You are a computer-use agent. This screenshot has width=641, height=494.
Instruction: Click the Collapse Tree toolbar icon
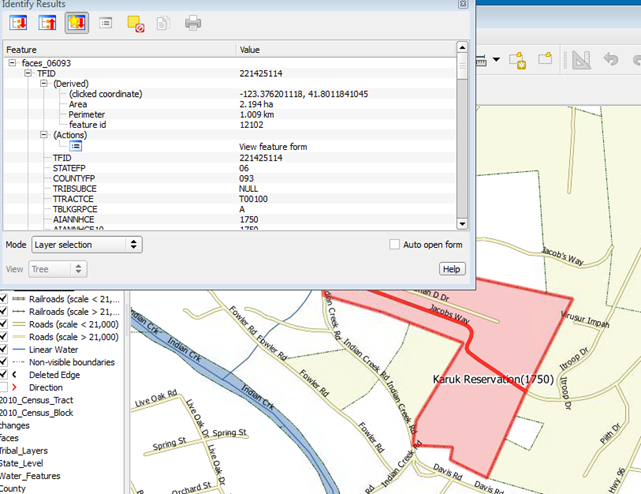[47, 22]
